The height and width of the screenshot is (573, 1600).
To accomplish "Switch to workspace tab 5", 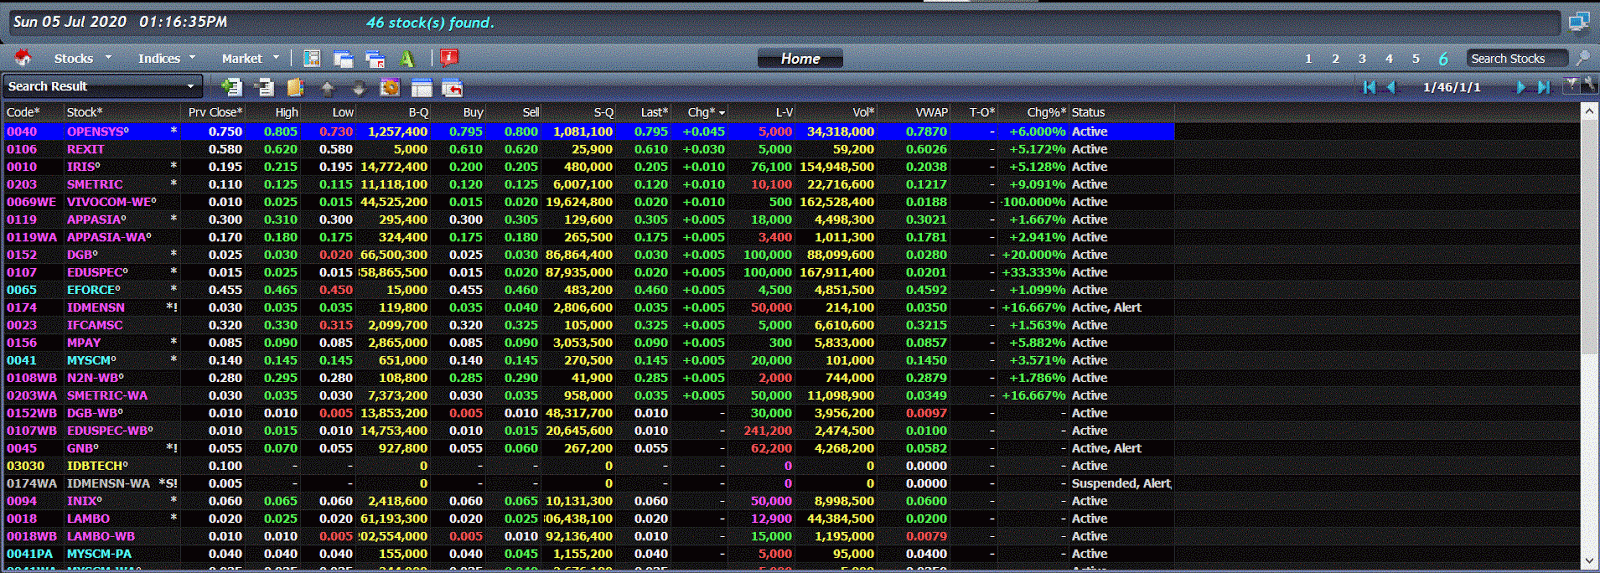I will point(1416,58).
